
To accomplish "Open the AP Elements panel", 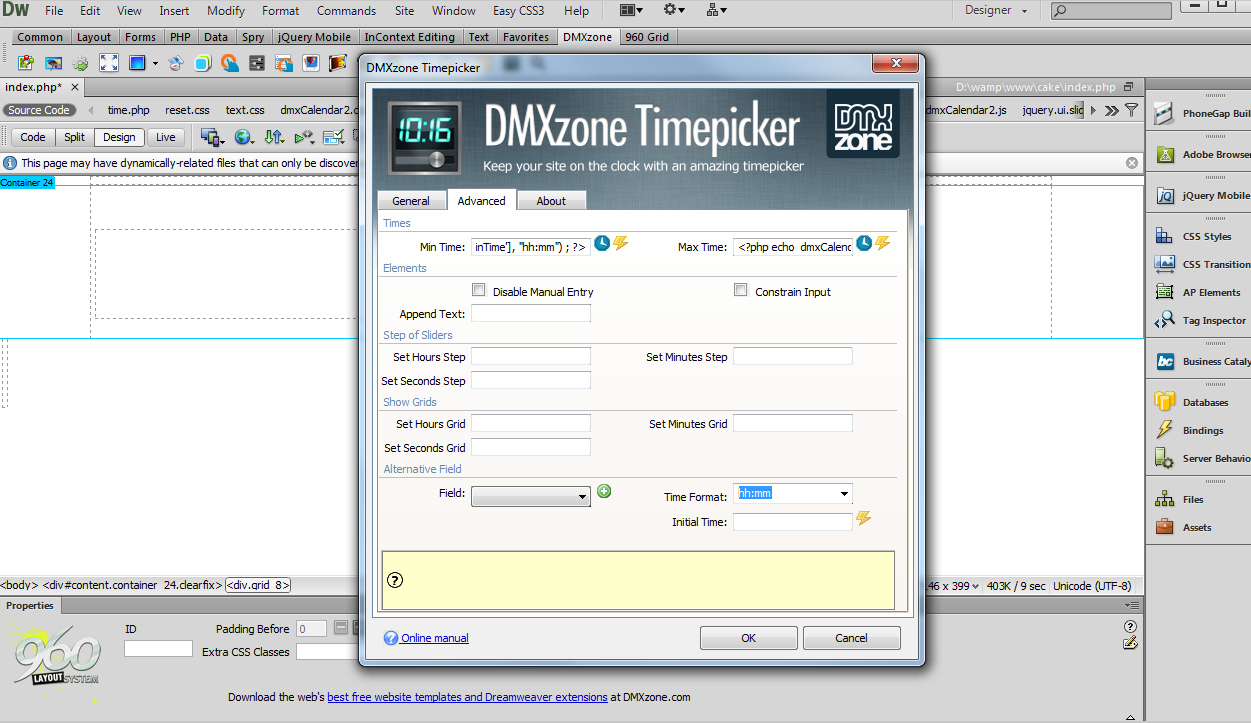I will (x=1200, y=293).
